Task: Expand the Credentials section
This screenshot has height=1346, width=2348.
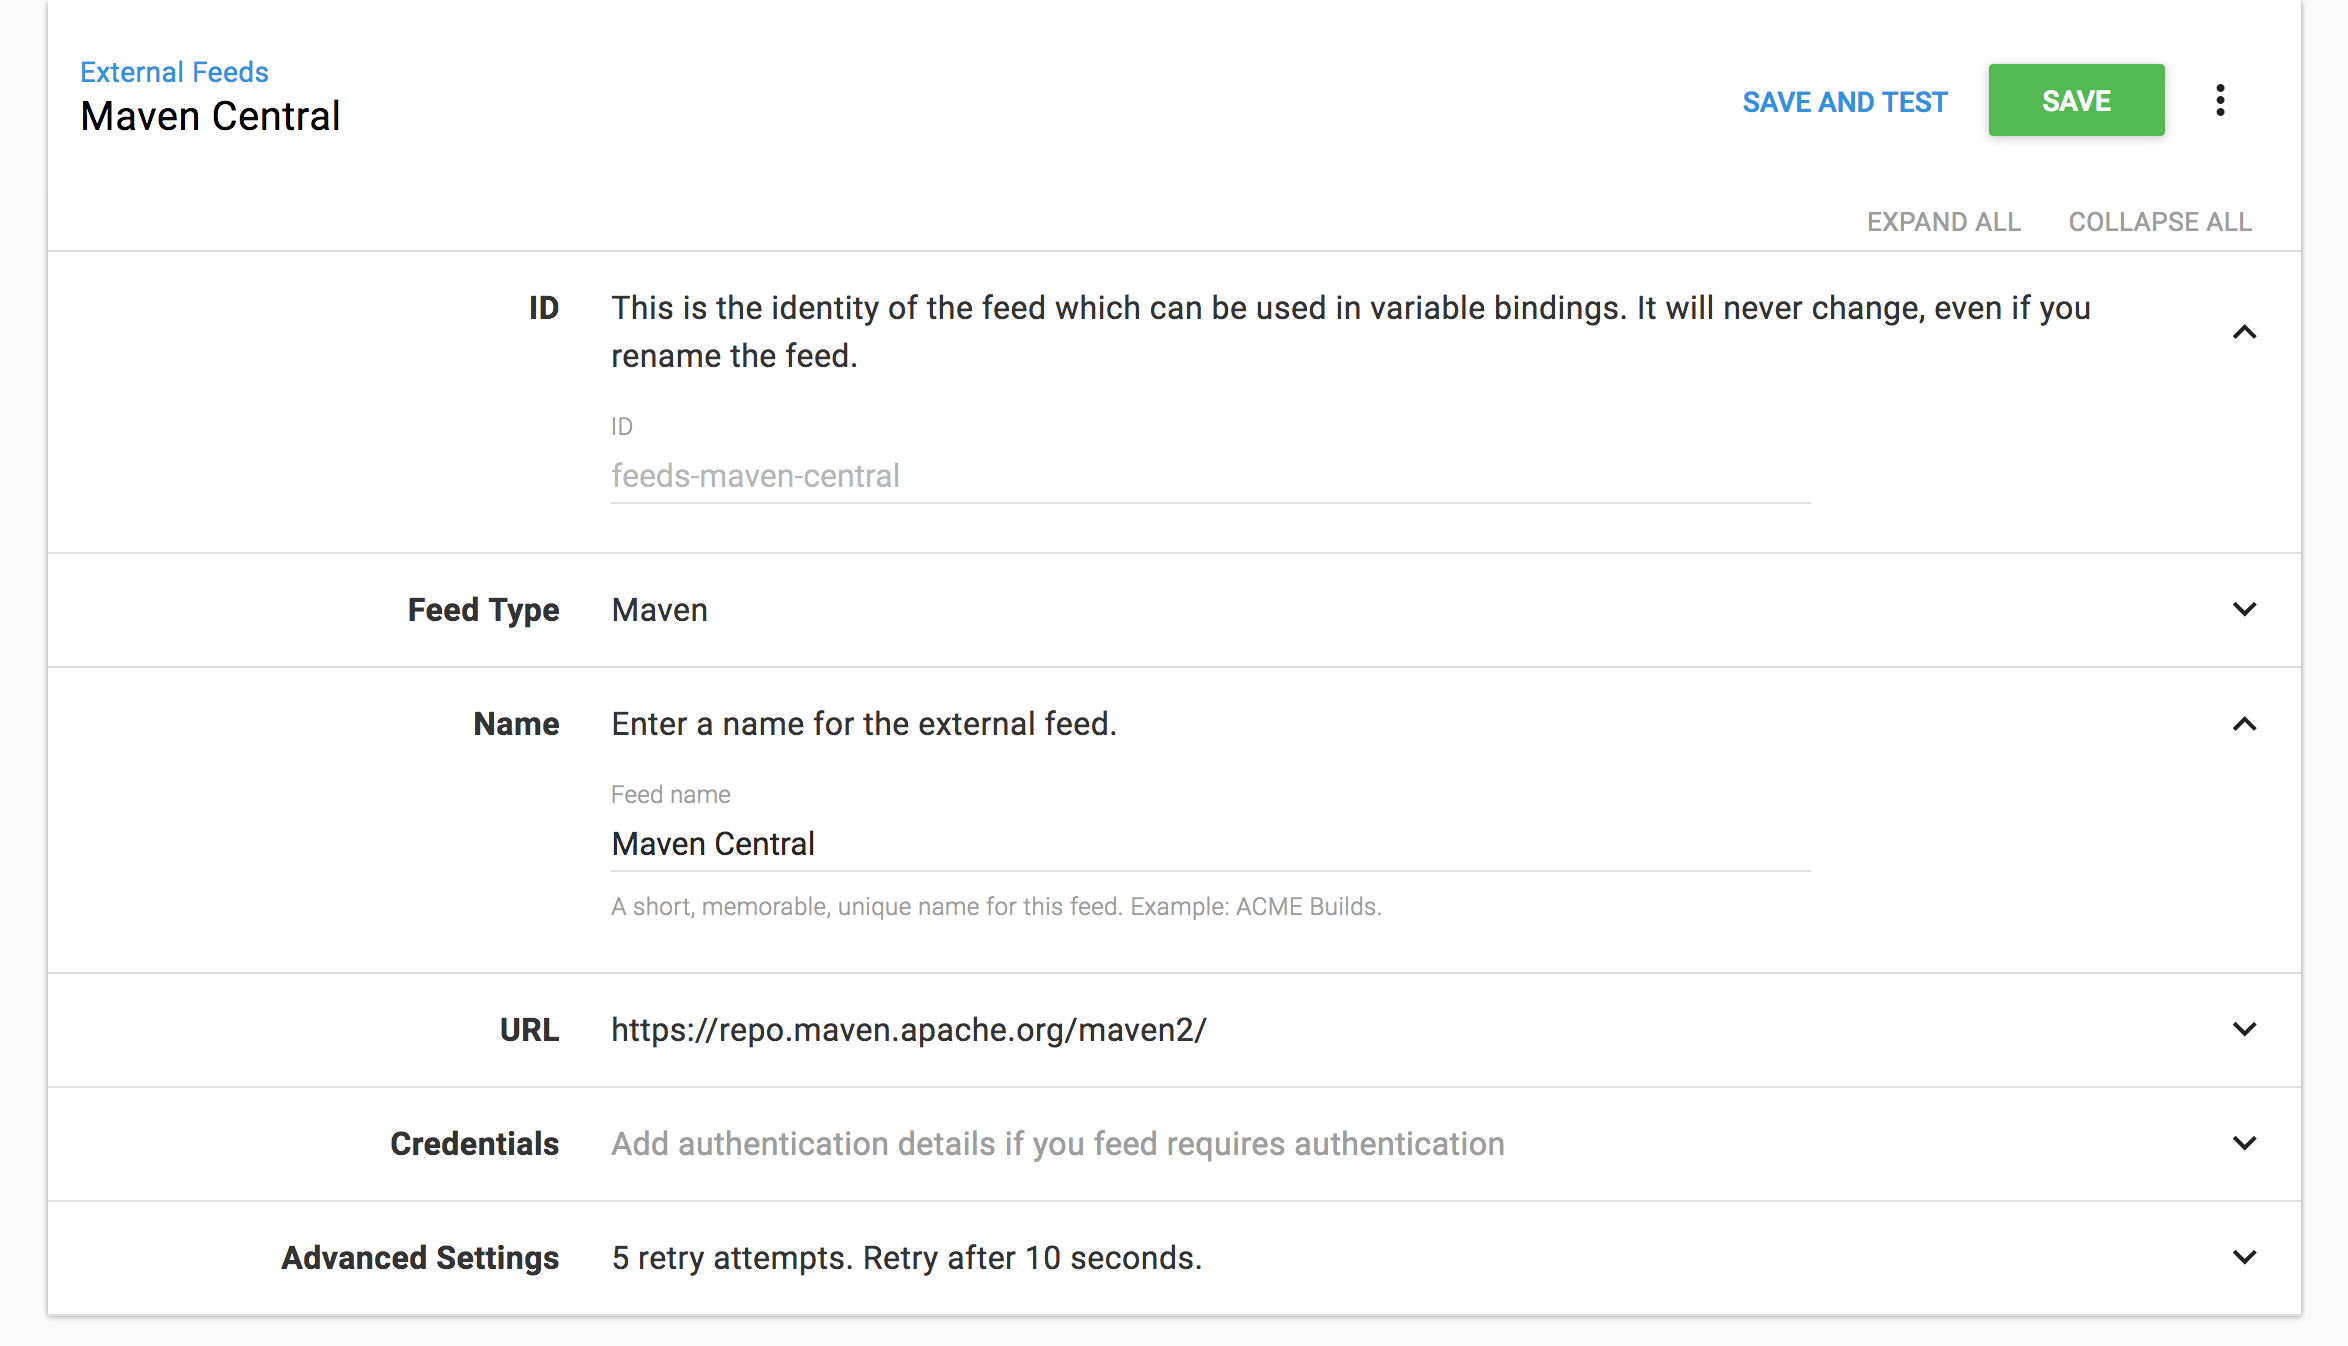Action: [2246, 1143]
